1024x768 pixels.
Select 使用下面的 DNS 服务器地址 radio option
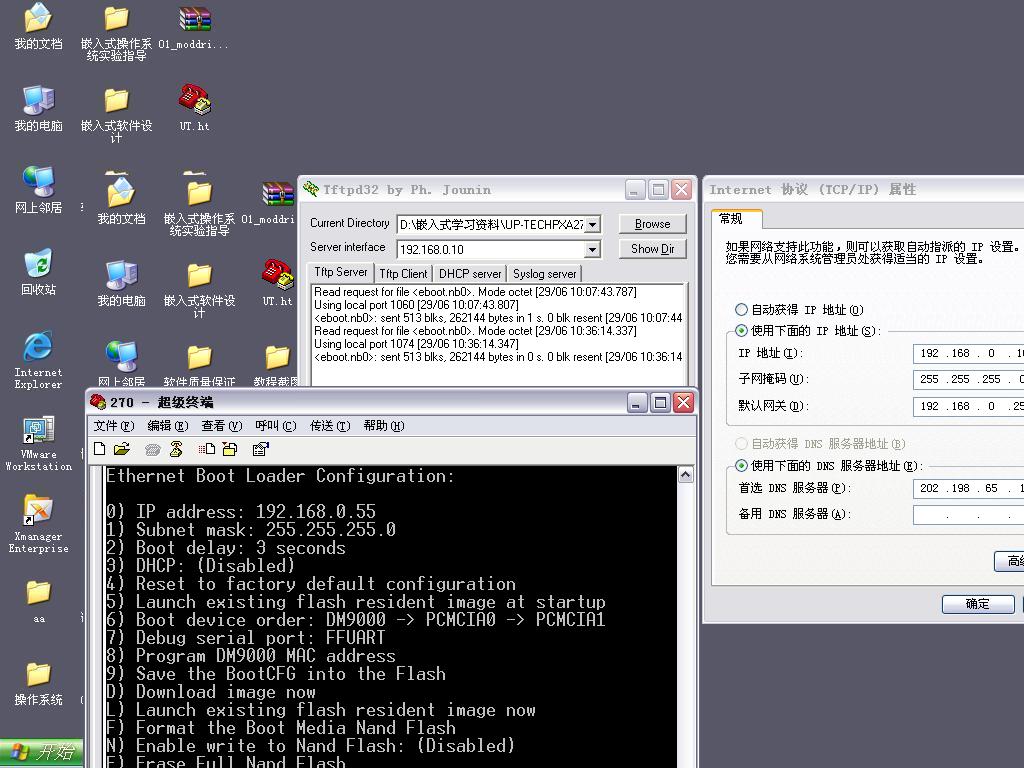tap(741, 466)
